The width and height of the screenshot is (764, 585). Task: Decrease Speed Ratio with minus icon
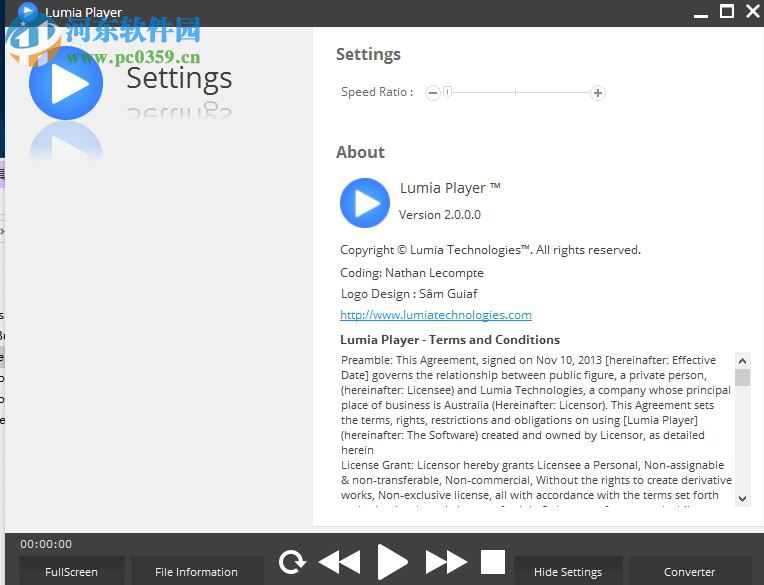[x=433, y=93]
